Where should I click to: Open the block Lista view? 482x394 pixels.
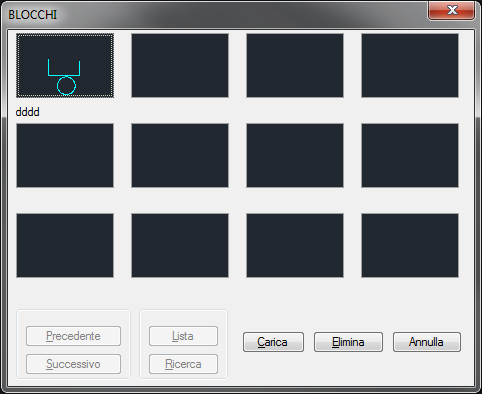(x=183, y=336)
